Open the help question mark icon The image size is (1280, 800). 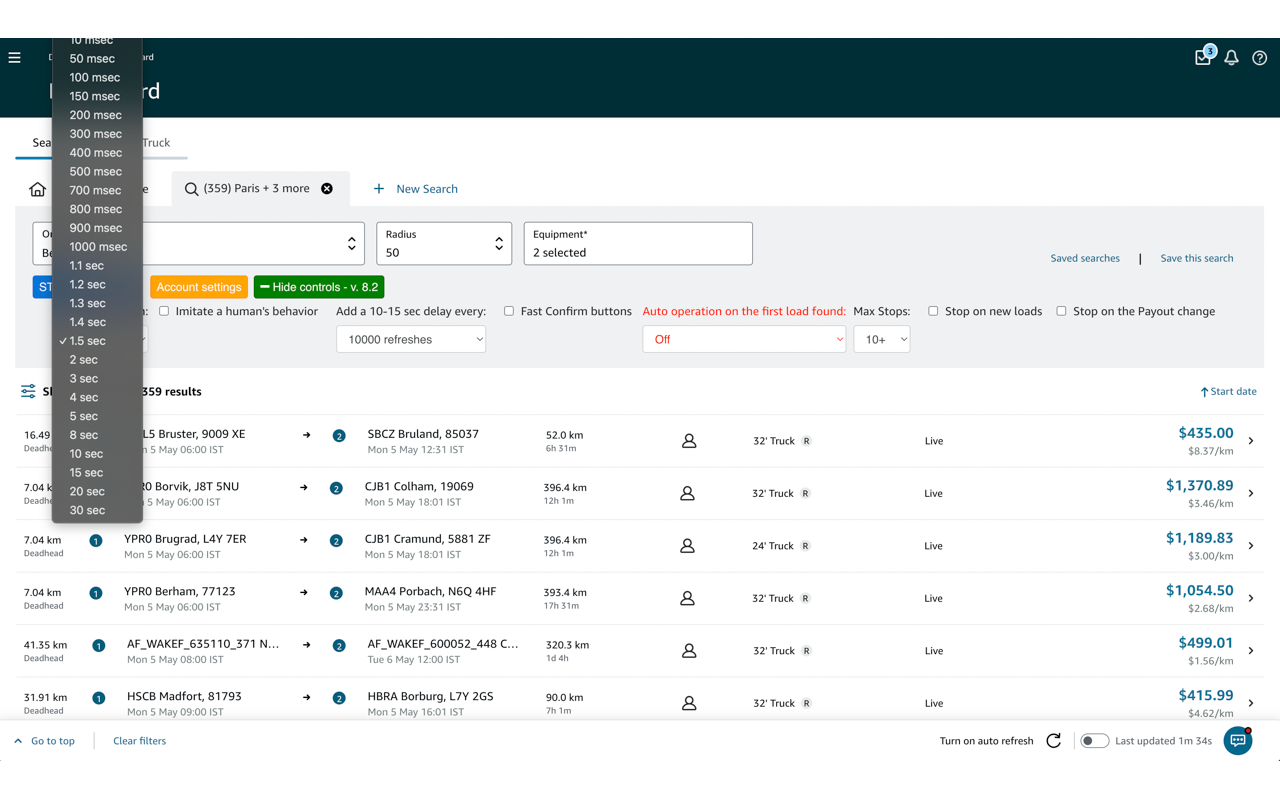(x=1259, y=58)
